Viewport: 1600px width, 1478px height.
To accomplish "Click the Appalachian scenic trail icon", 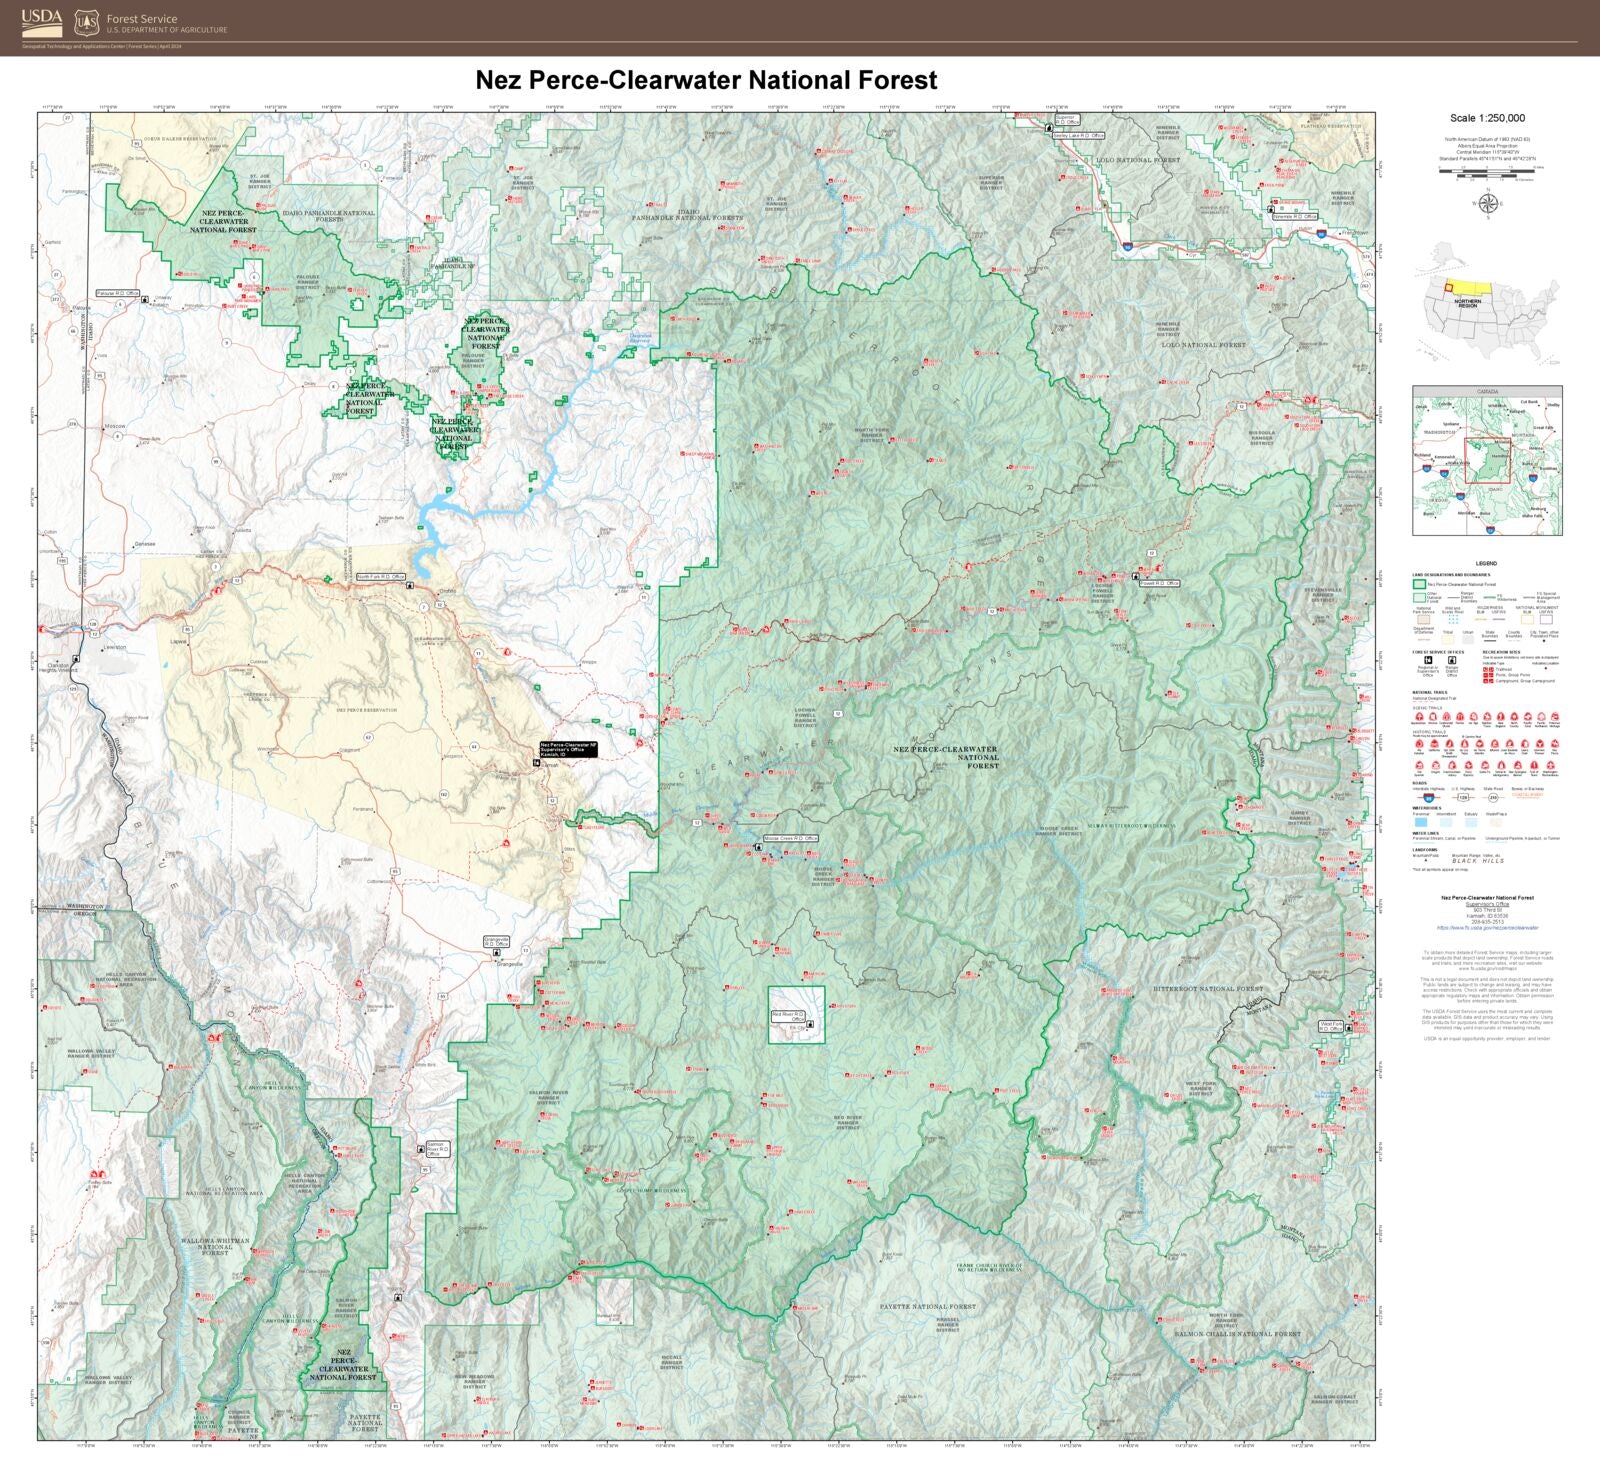I will (1419, 716).
